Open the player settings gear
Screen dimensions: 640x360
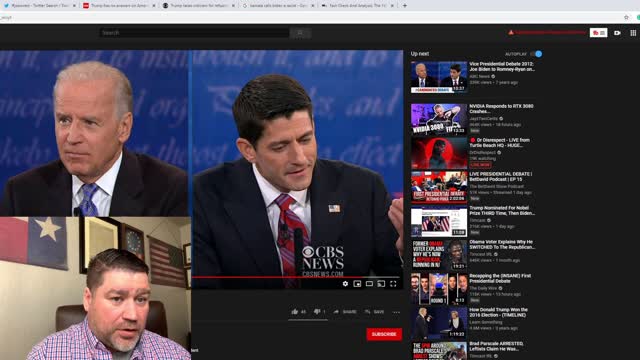(345, 284)
